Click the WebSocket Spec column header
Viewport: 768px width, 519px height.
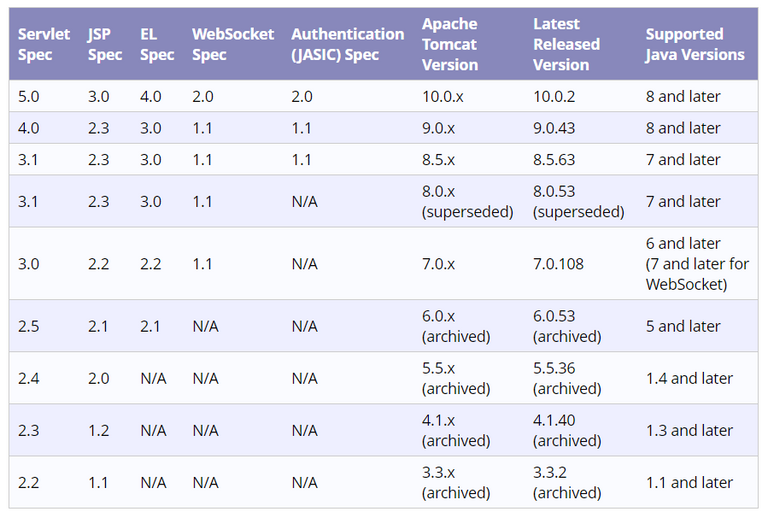click(x=233, y=44)
